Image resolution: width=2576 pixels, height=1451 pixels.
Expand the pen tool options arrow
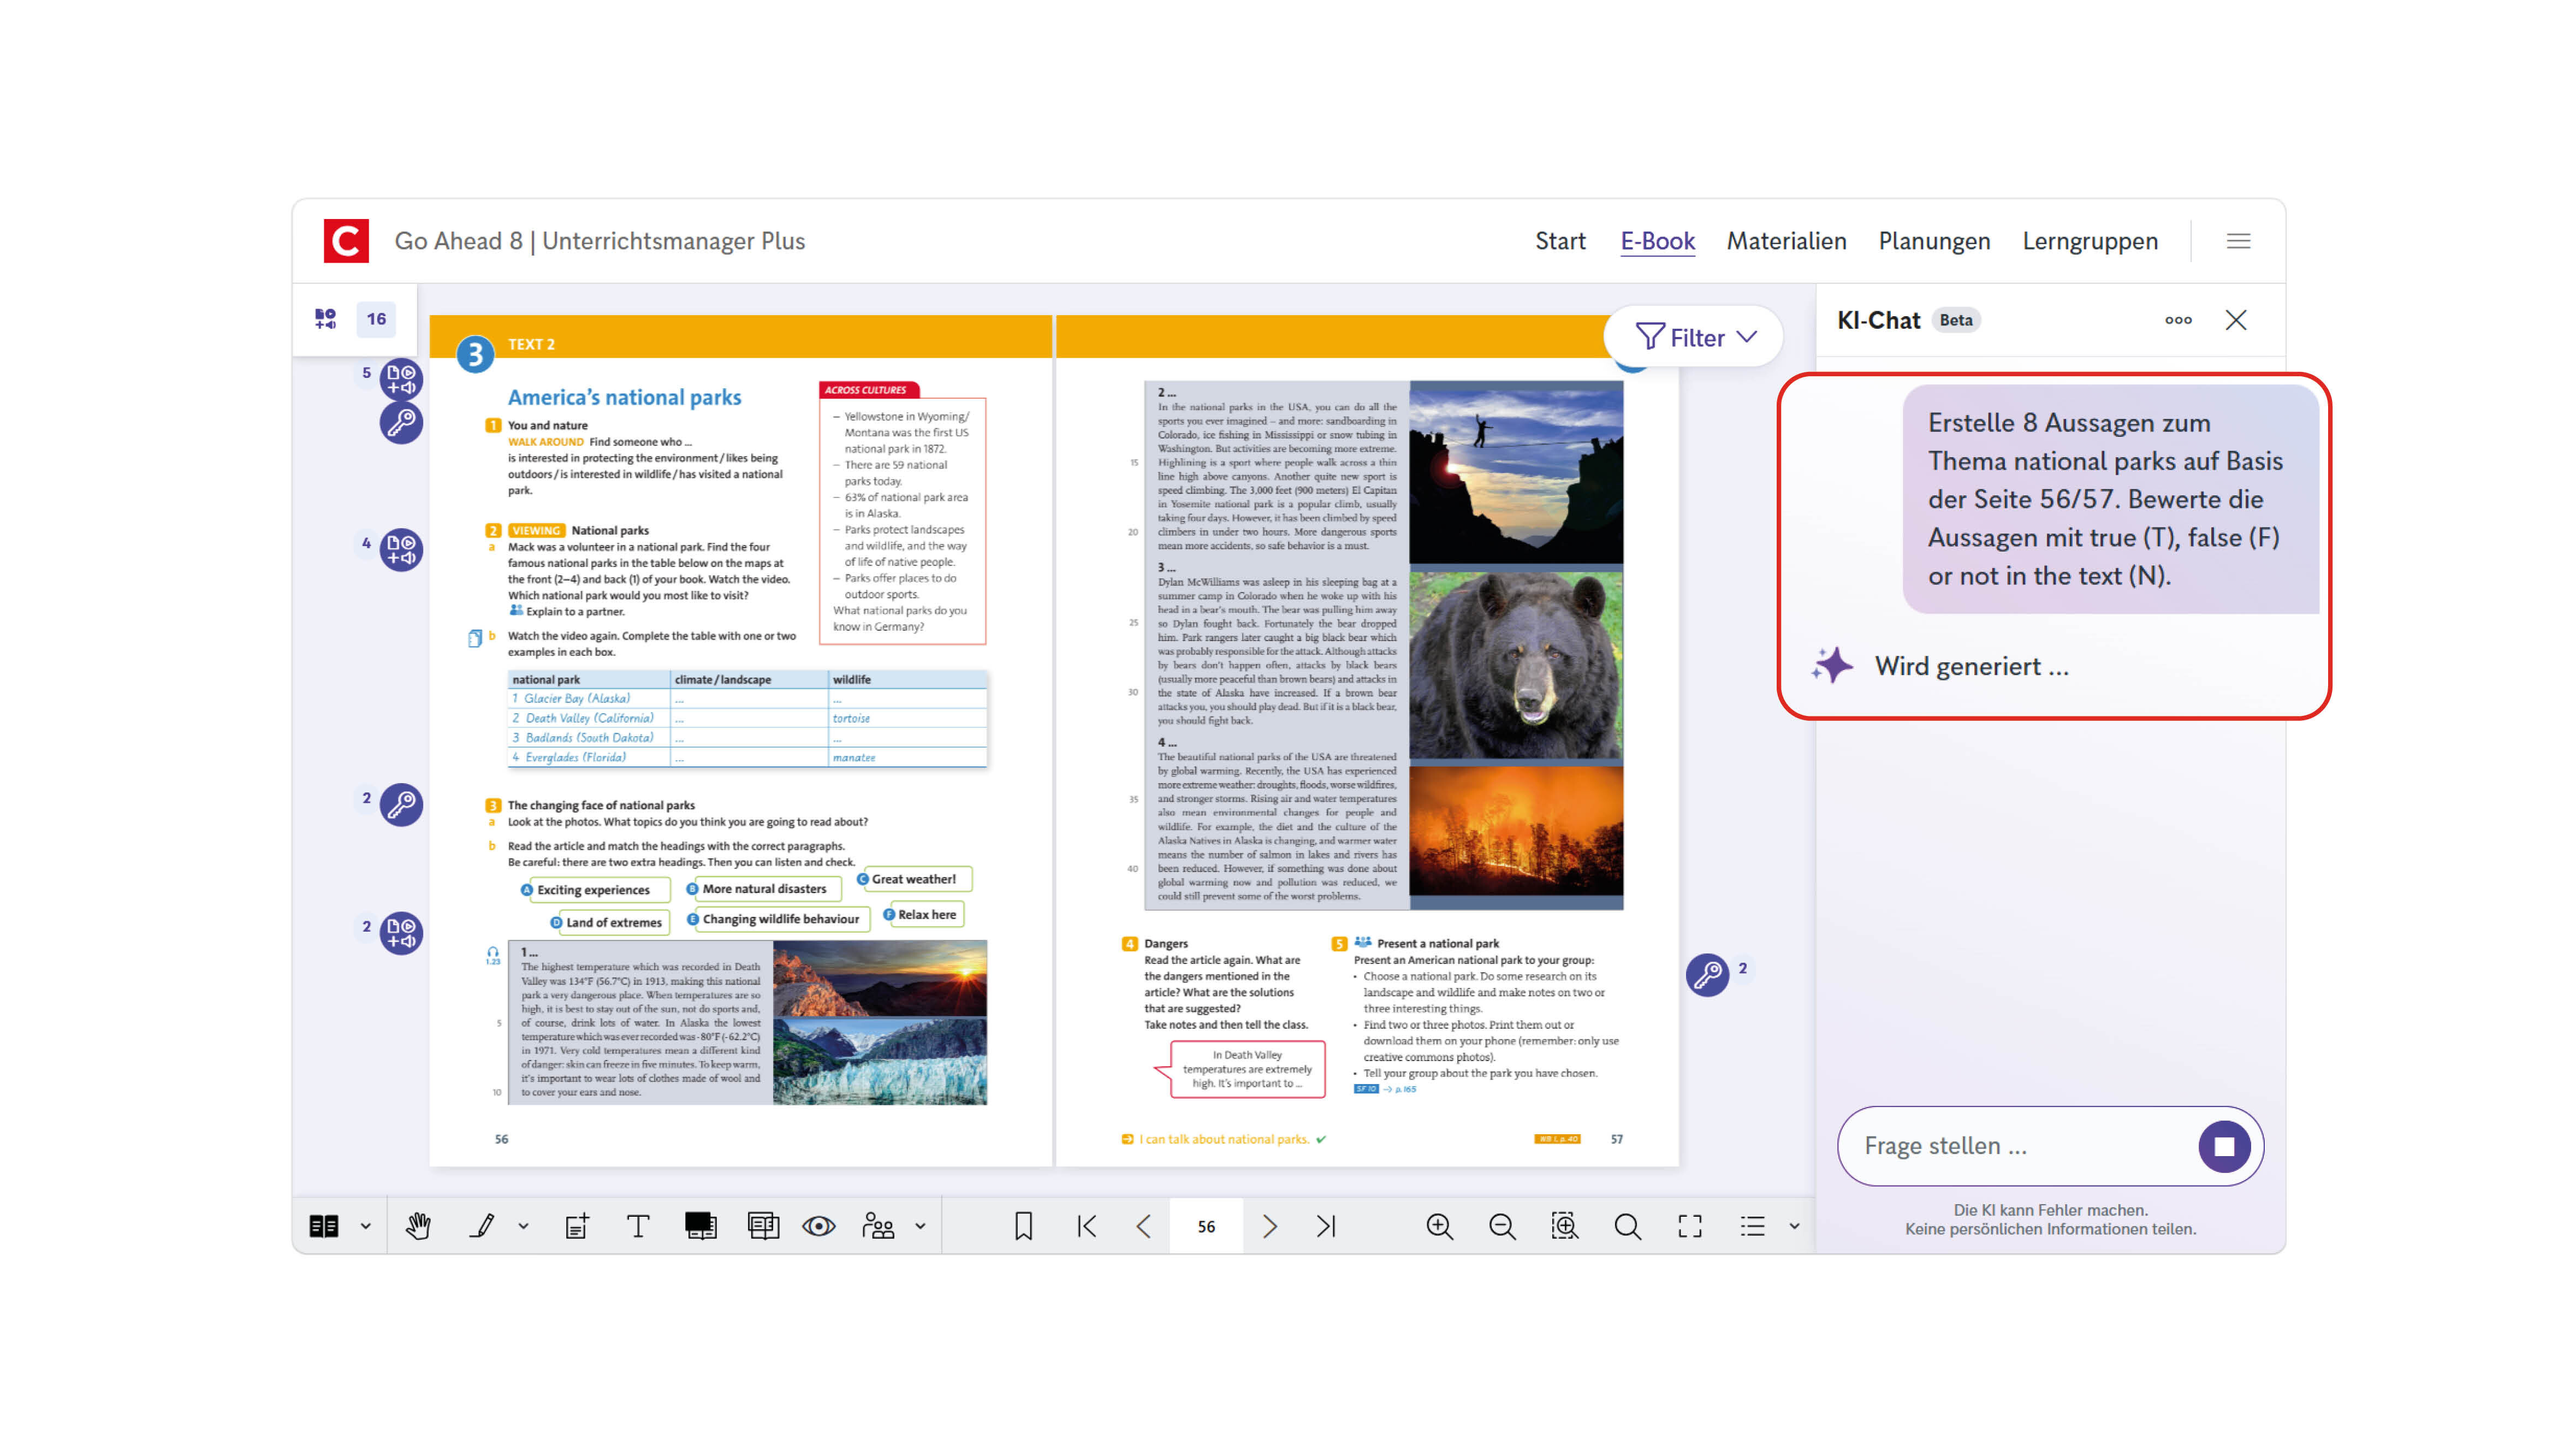pos(523,1226)
